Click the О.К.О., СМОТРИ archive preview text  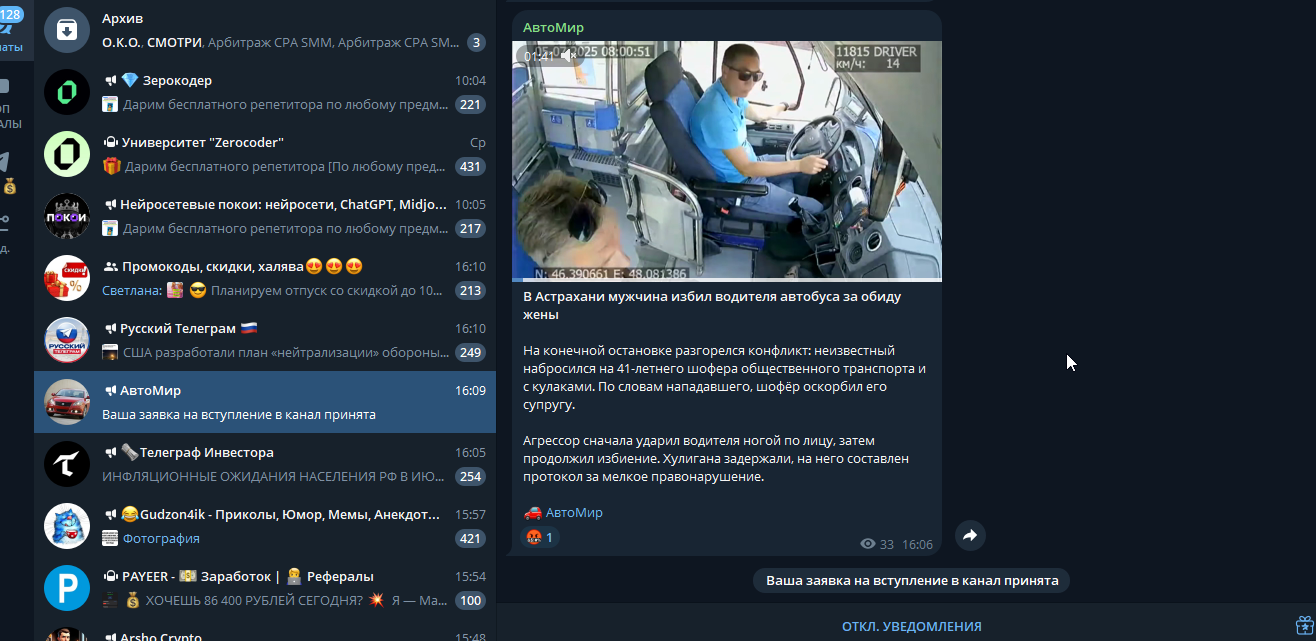pyautogui.click(x=280, y=42)
